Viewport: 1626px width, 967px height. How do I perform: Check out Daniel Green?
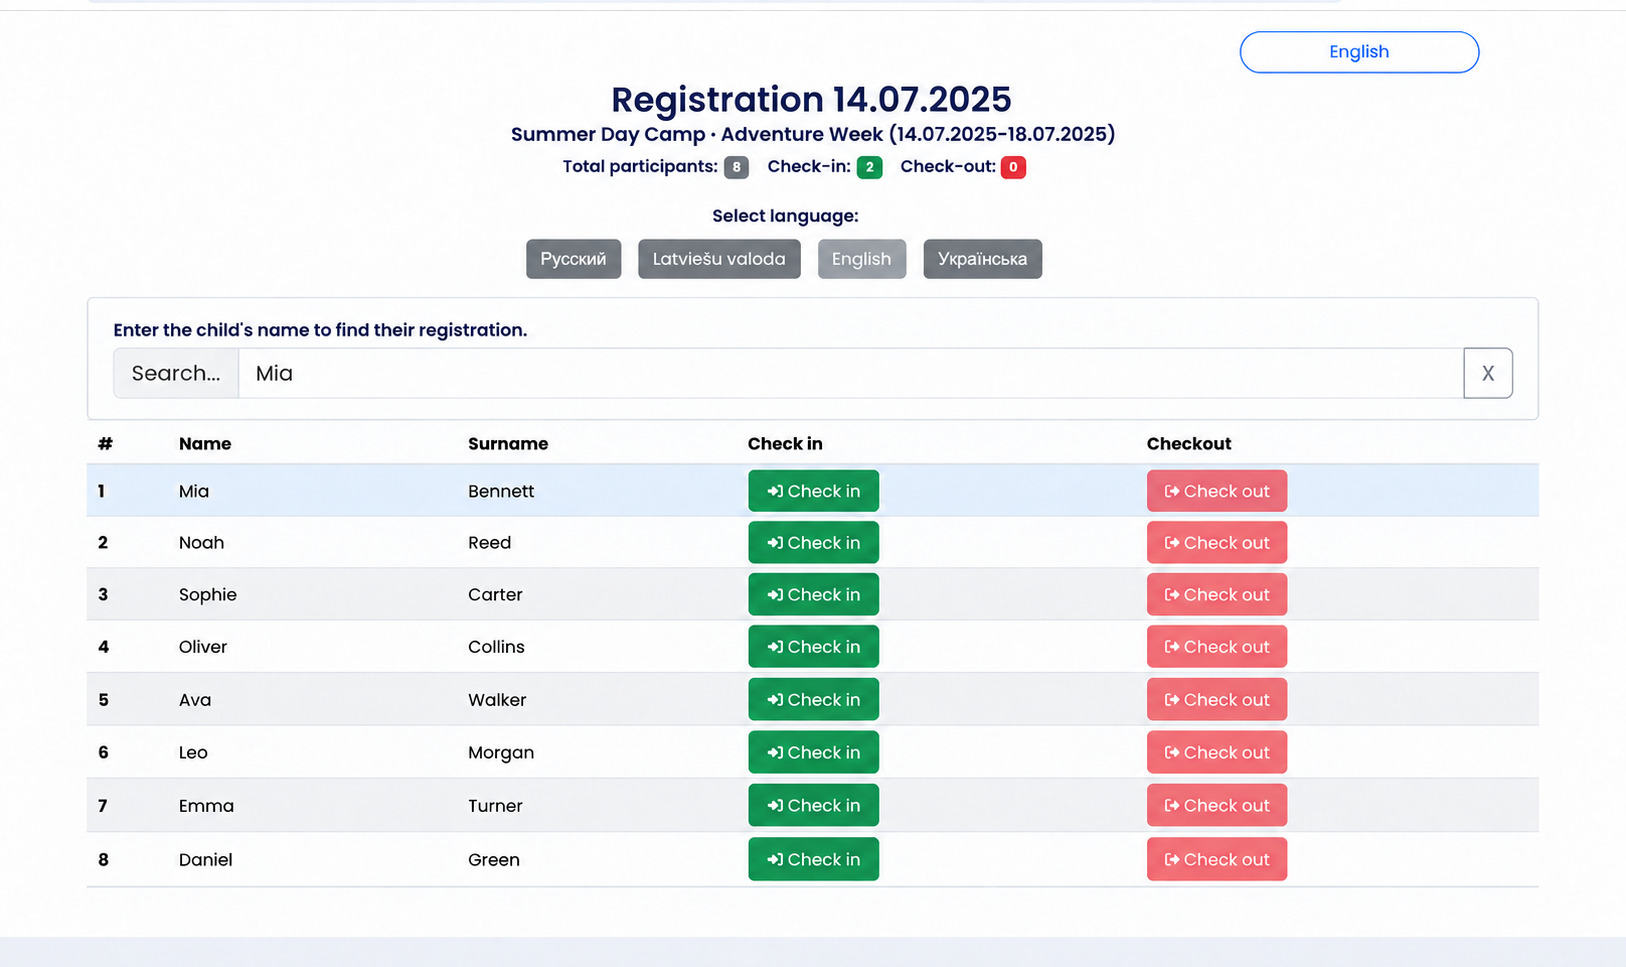click(x=1217, y=860)
